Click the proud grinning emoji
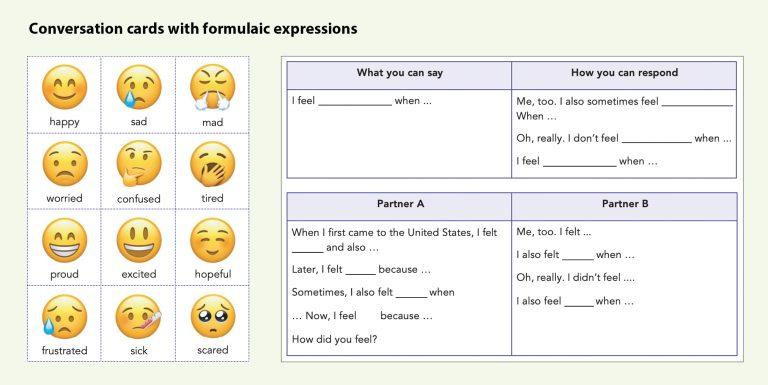Image resolution: width=768 pixels, height=385 pixels. 64,241
